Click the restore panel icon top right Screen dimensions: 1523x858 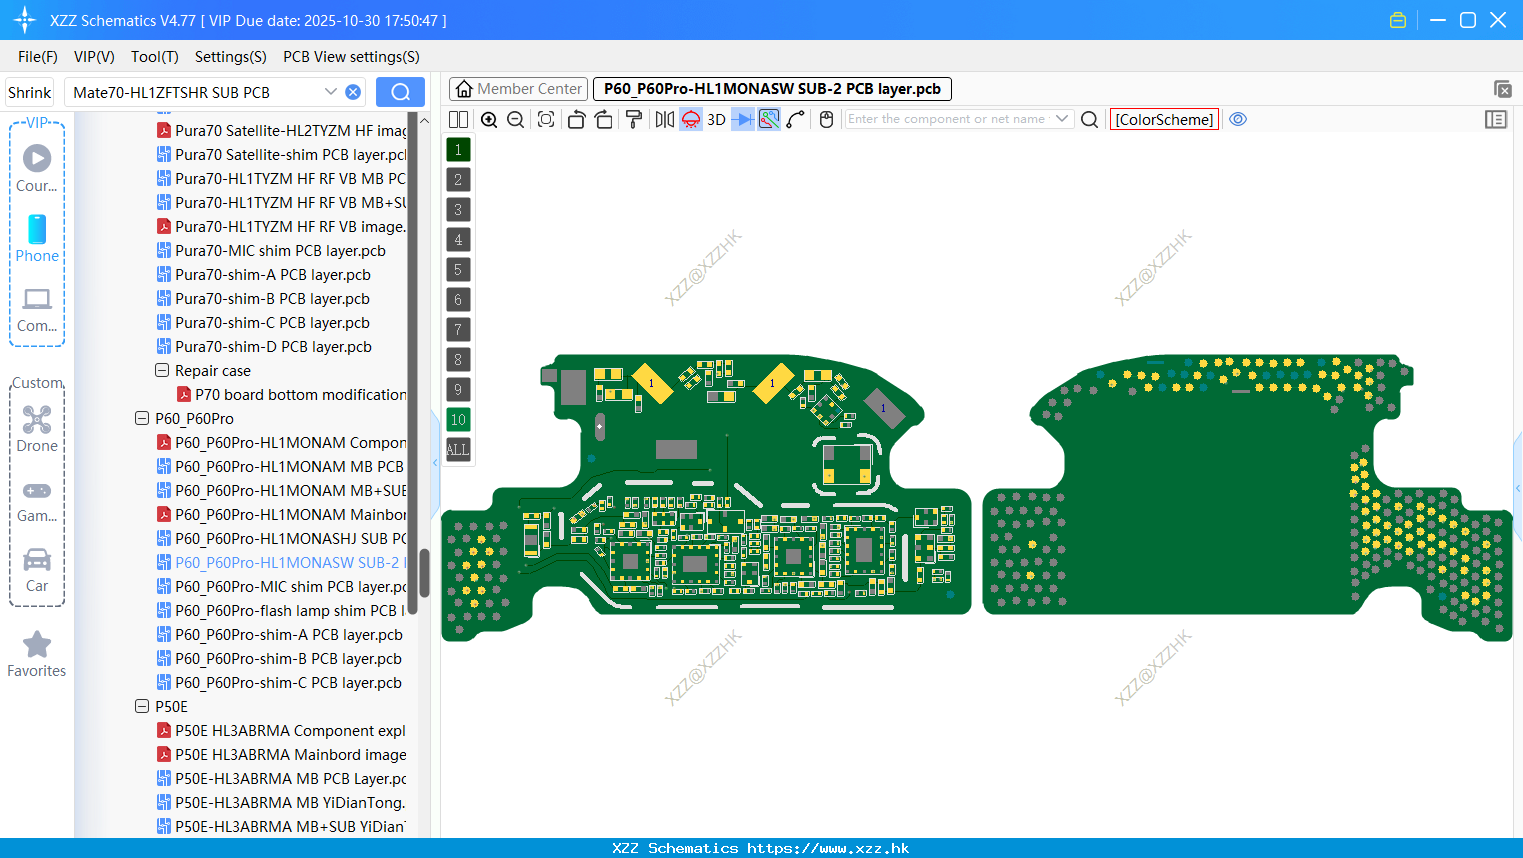coord(1502,89)
